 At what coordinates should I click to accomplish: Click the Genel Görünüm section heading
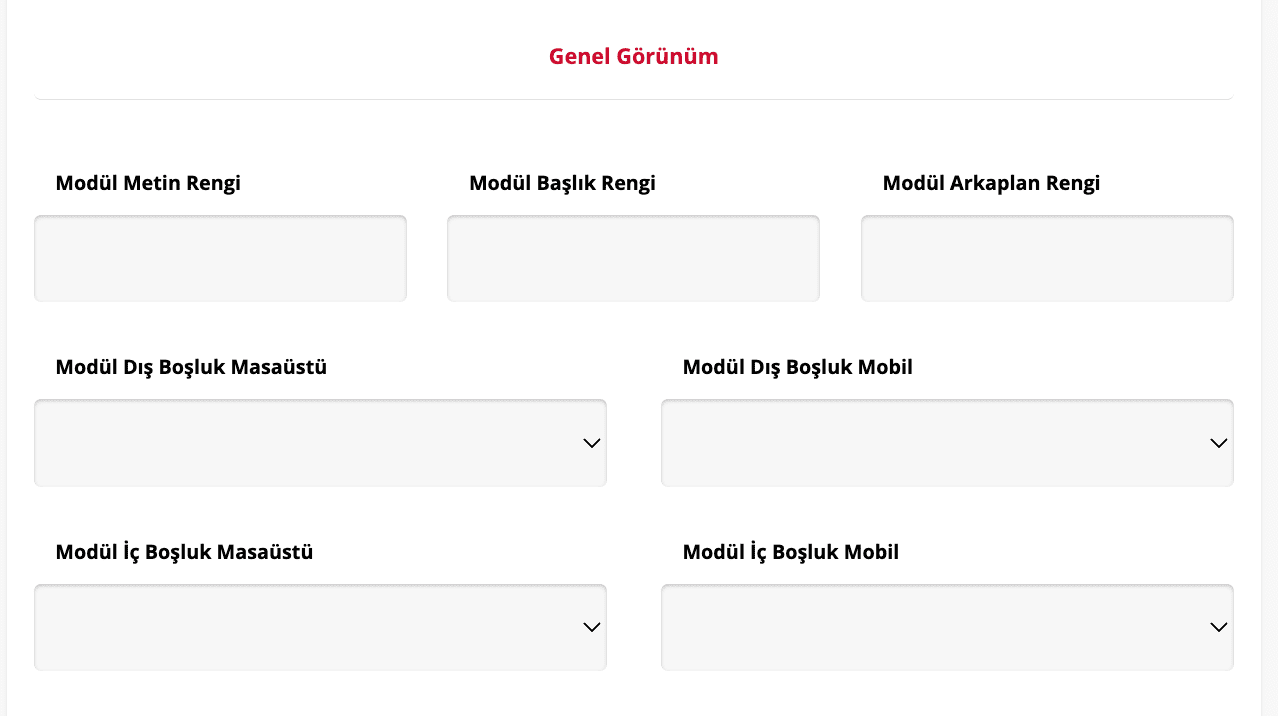(632, 57)
